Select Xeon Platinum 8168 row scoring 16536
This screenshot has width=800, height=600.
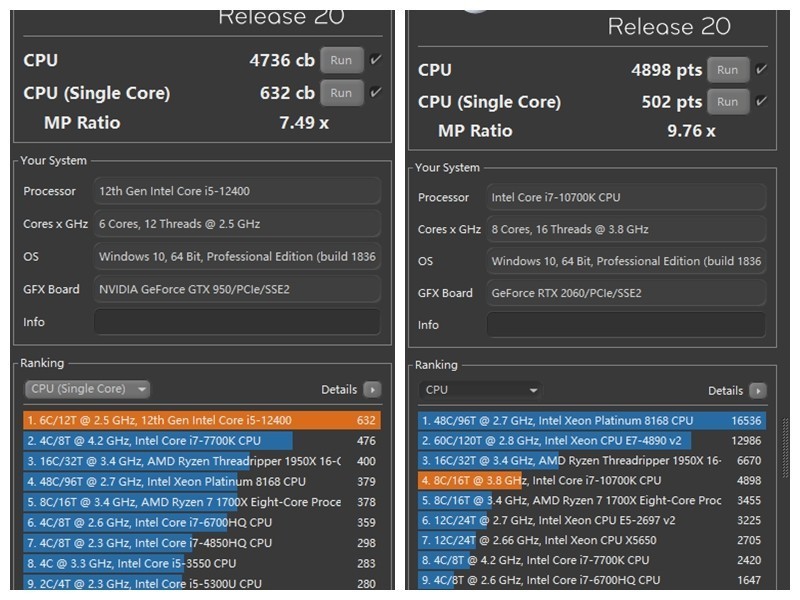point(592,421)
